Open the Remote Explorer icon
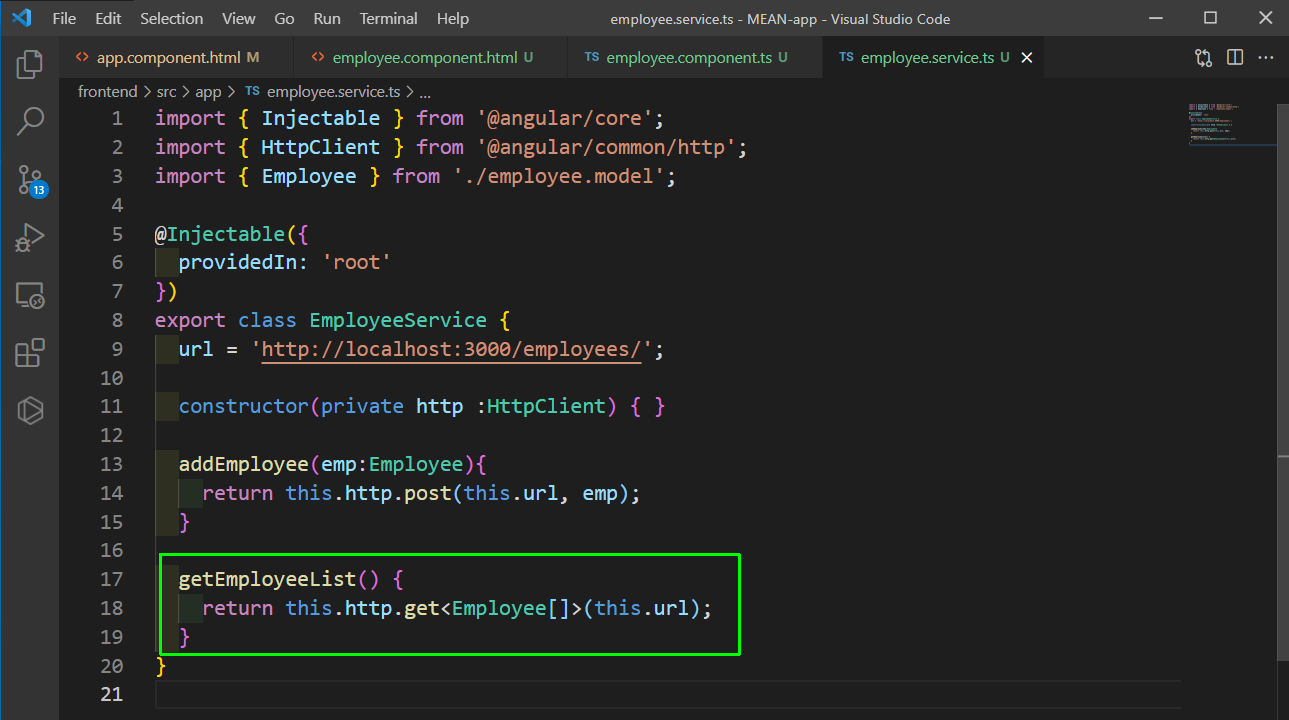Screen dimensions: 1289x720 pyautogui.click(x=30, y=296)
